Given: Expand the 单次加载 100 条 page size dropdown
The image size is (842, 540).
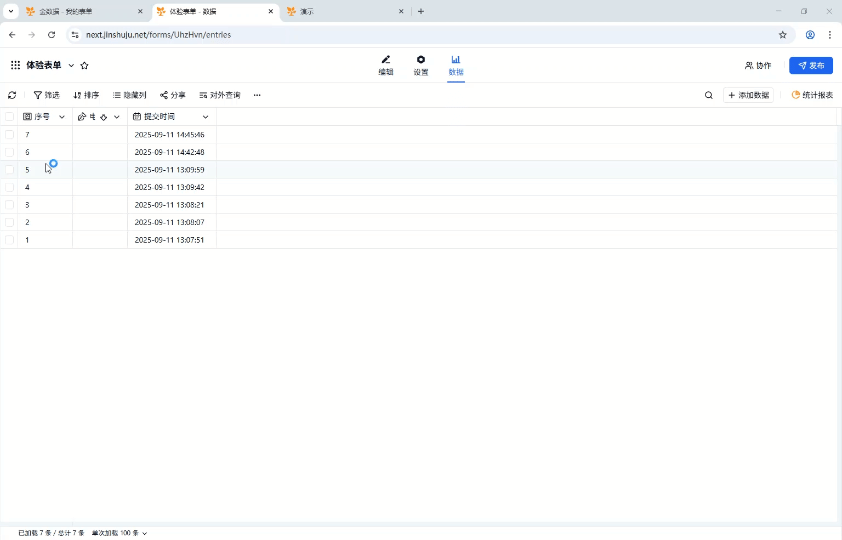Looking at the screenshot, I should (120, 533).
